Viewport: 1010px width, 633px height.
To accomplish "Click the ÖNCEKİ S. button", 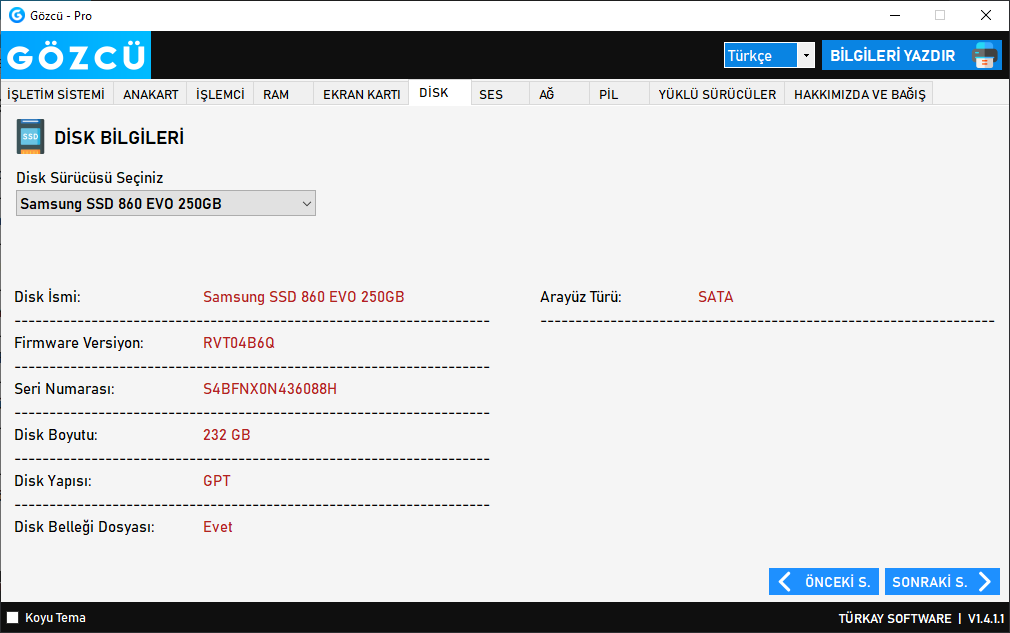I will 823,582.
